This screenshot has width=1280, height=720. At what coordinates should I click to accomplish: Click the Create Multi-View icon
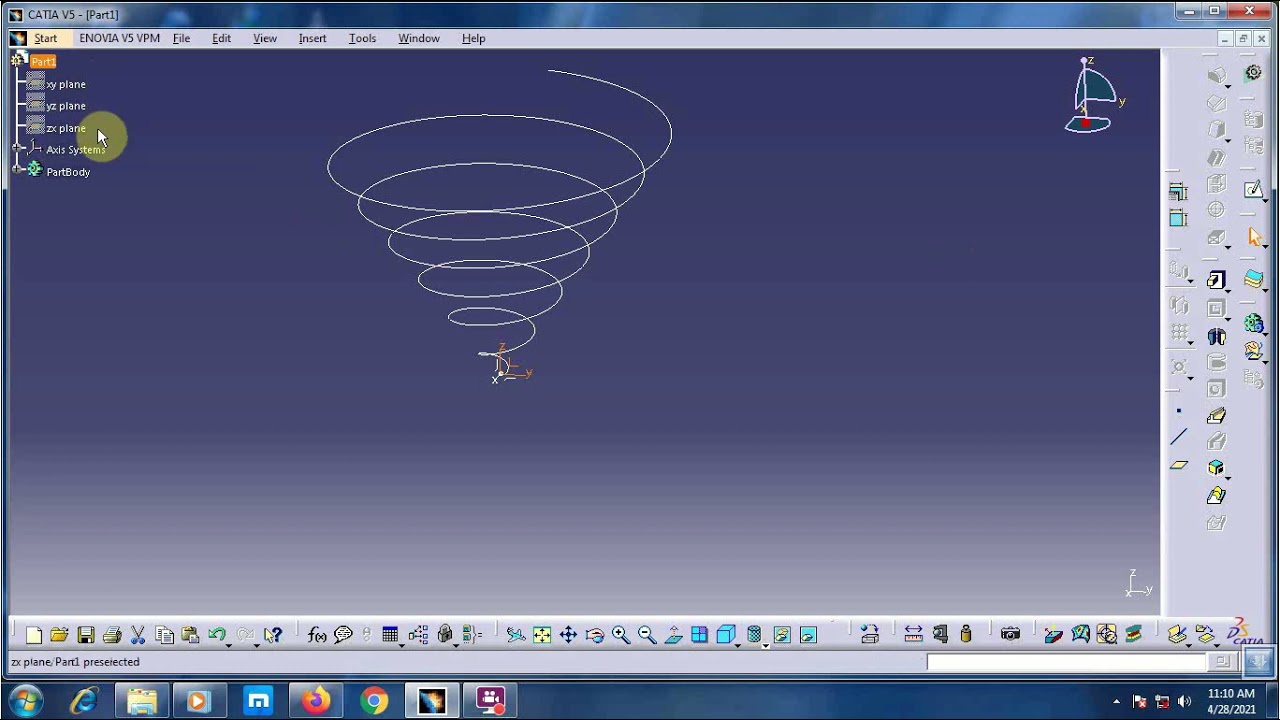coord(699,635)
